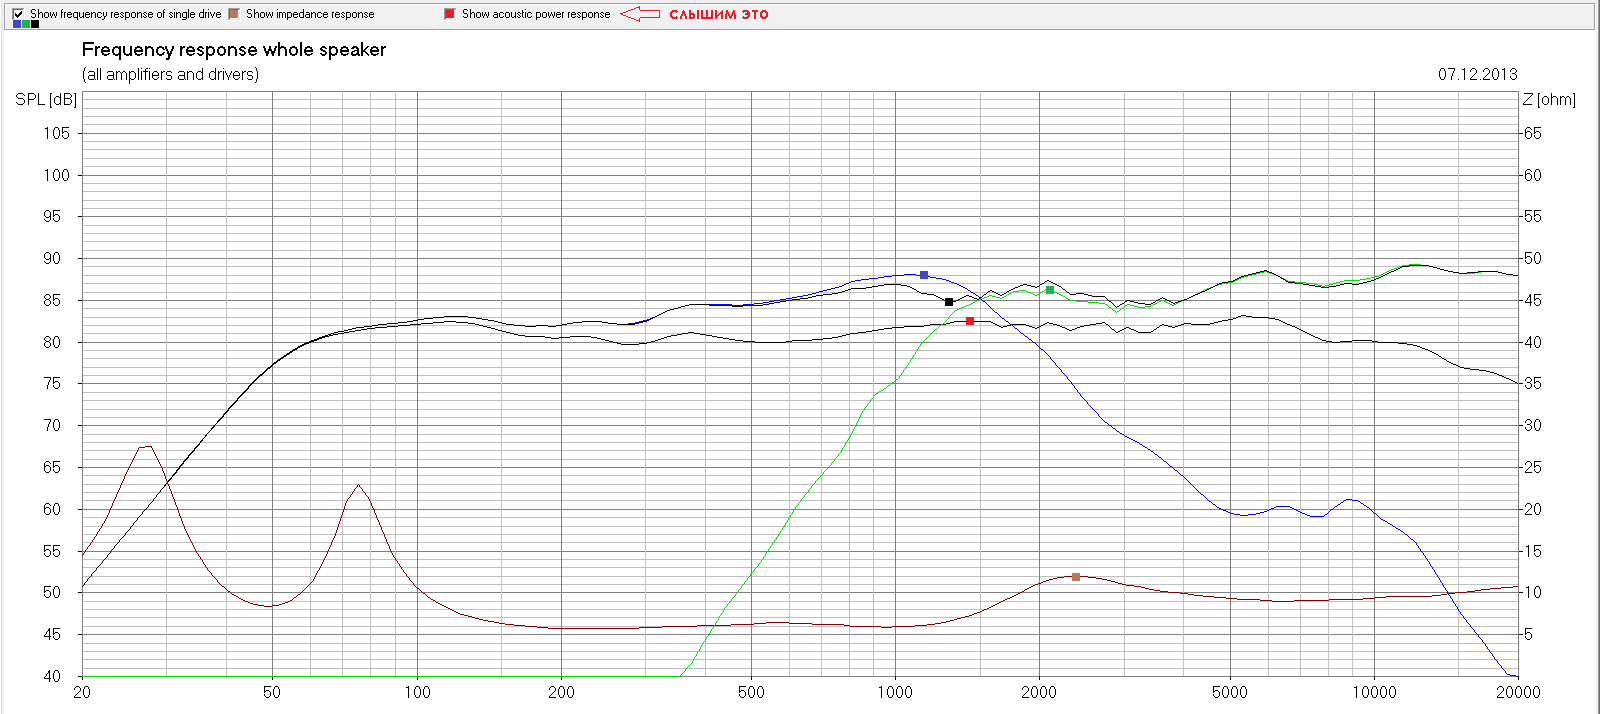Click the red arrow pointing at acoustic power

pyautogui.click(x=640, y=14)
